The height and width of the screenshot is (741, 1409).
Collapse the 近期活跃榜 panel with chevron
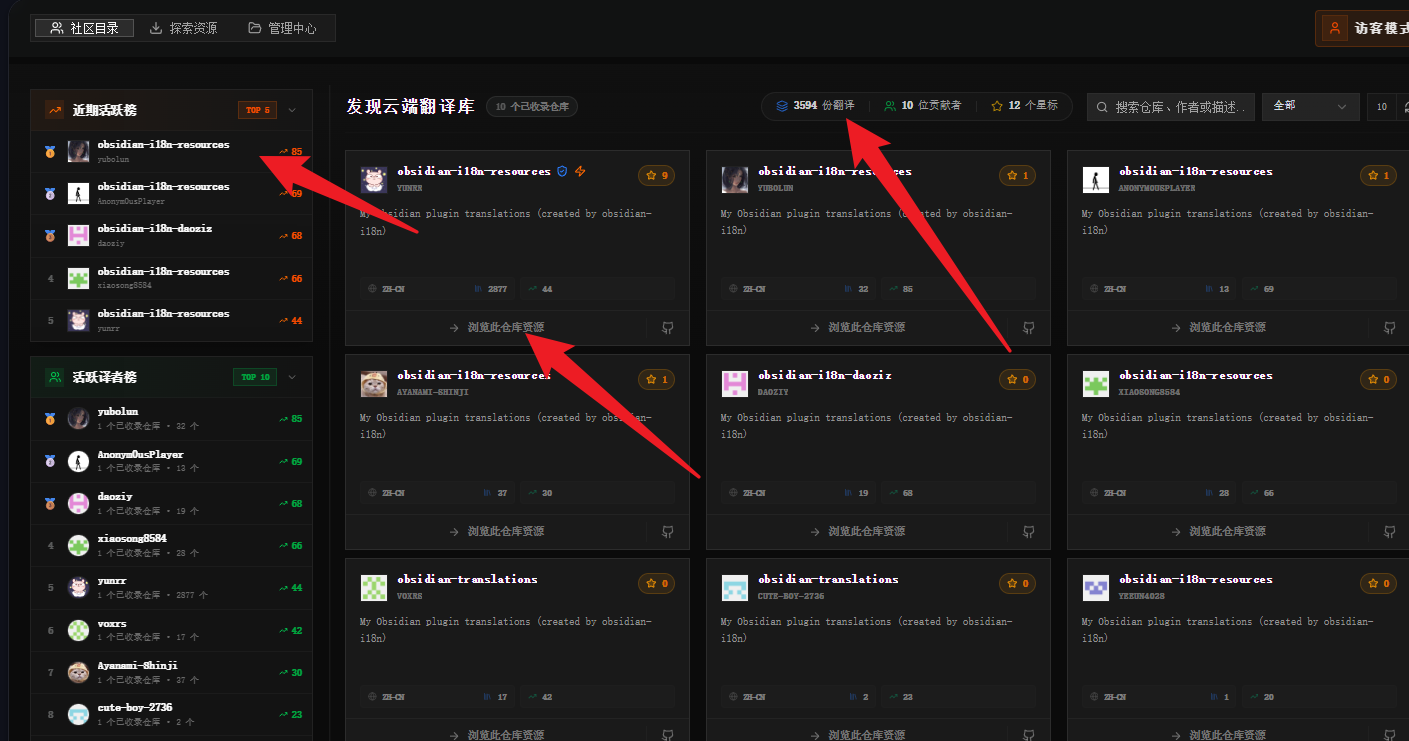click(x=292, y=110)
